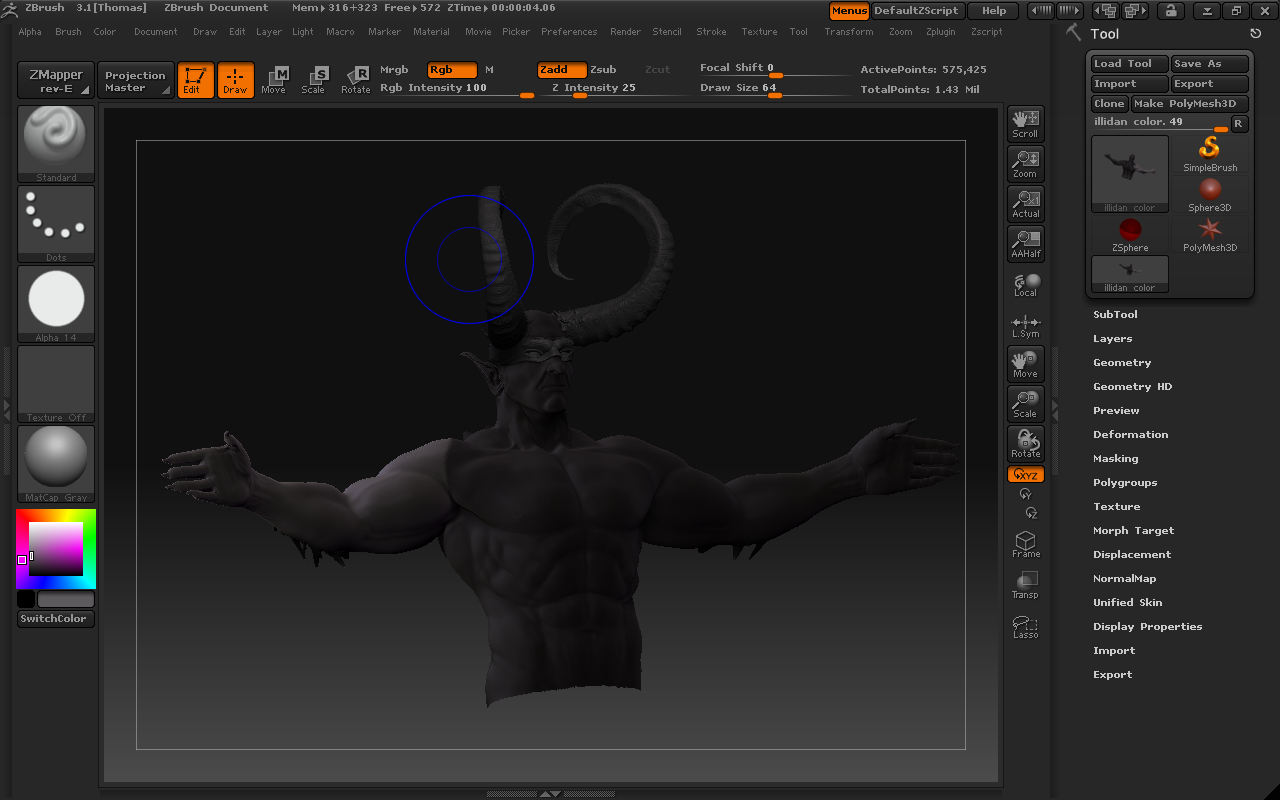The image size is (1280, 800).
Task: Switch to the Move transform mode
Action: coord(274,80)
